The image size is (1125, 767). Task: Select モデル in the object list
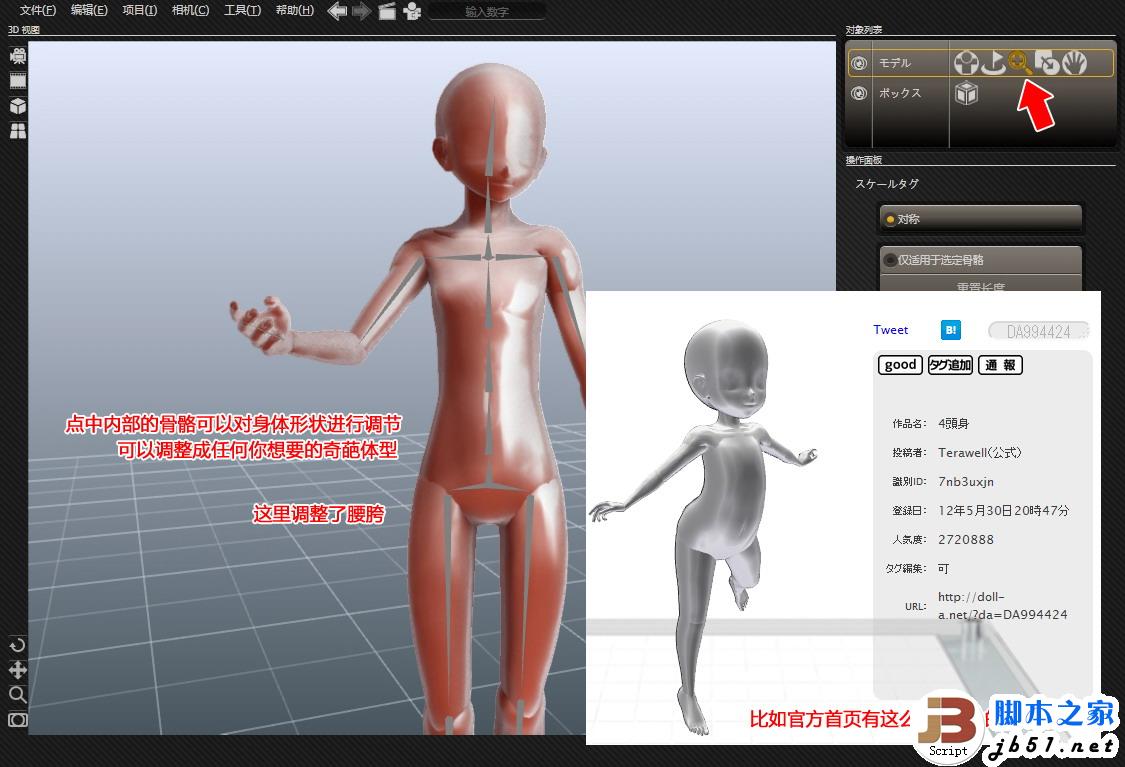point(895,63)
